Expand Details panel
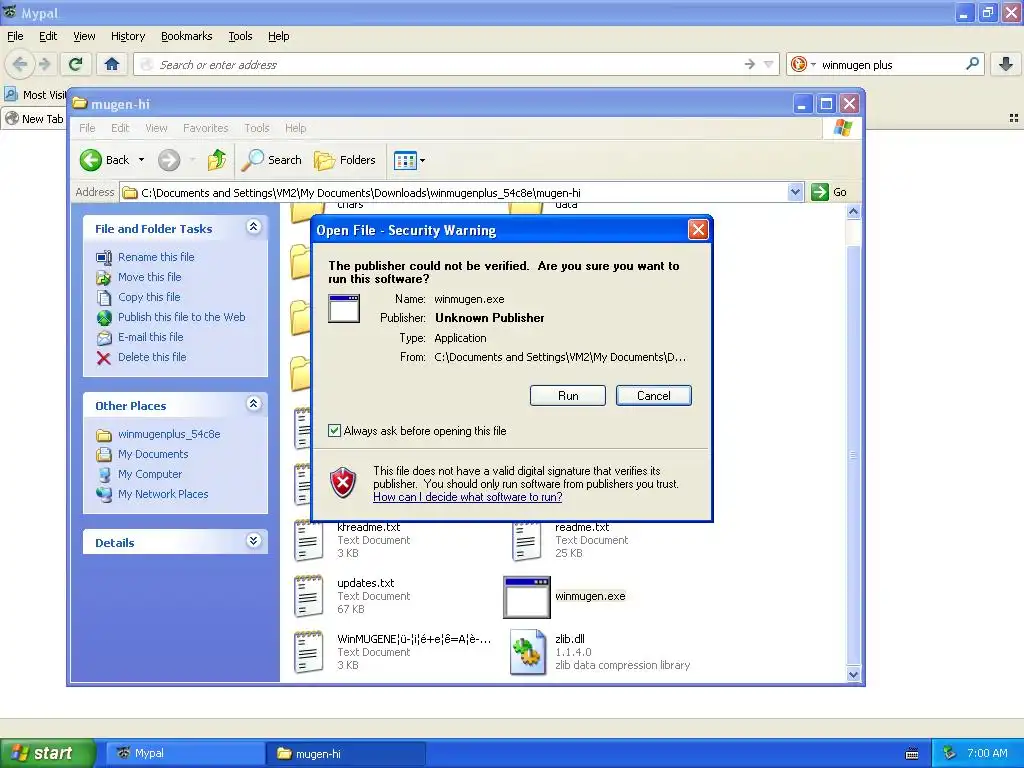 tap(253, 541)
